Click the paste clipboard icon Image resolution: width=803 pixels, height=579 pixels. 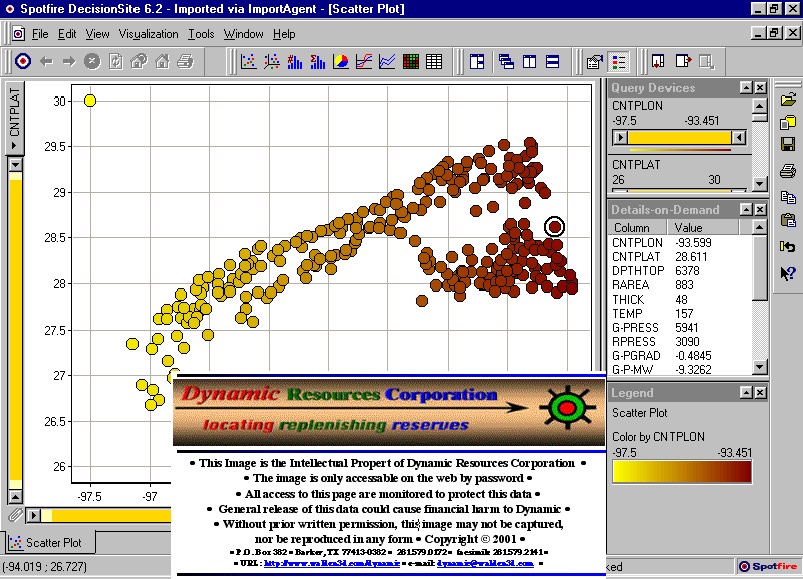[788, 221]
